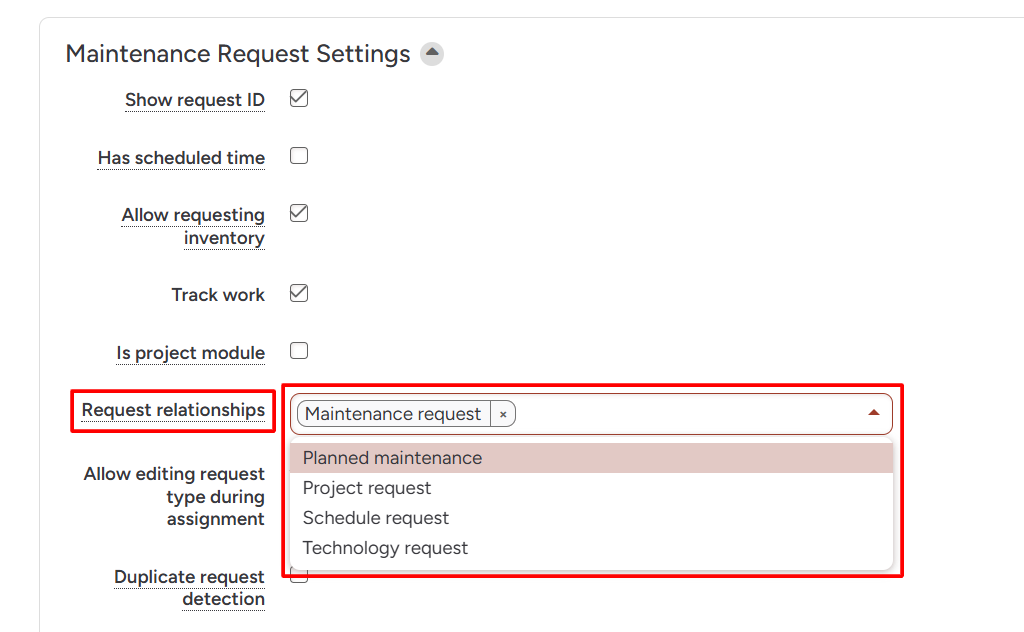Click the Request relationships label
This screenshot has width=1024, height=632.
click(x=173, y=410)
